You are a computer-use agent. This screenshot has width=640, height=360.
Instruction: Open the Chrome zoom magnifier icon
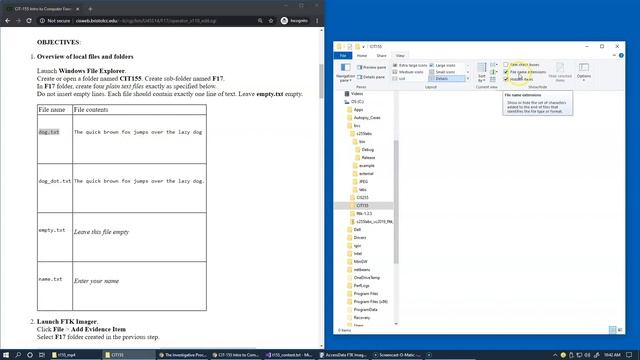pyautogui.click(x=260, y=20)
